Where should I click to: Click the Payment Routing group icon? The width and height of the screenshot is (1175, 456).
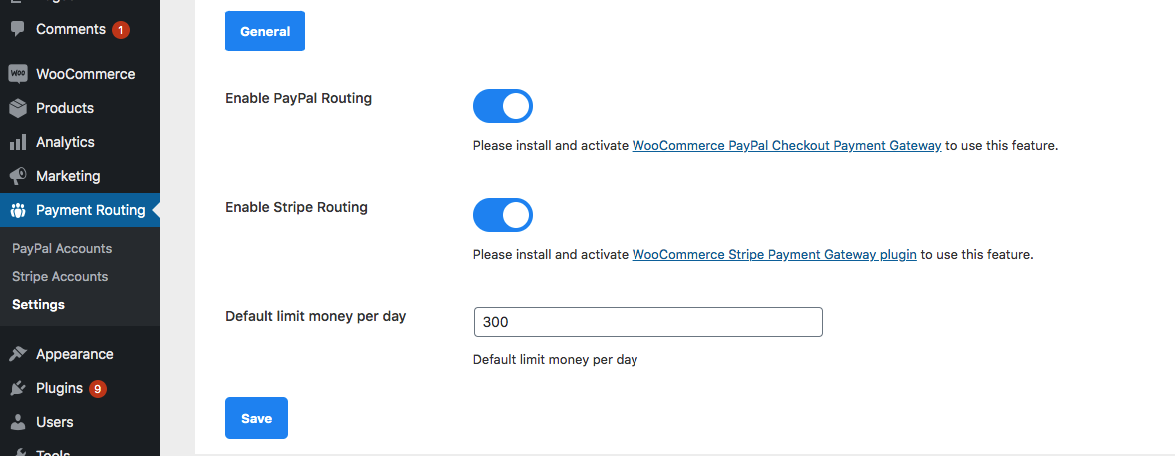point(17,210)
